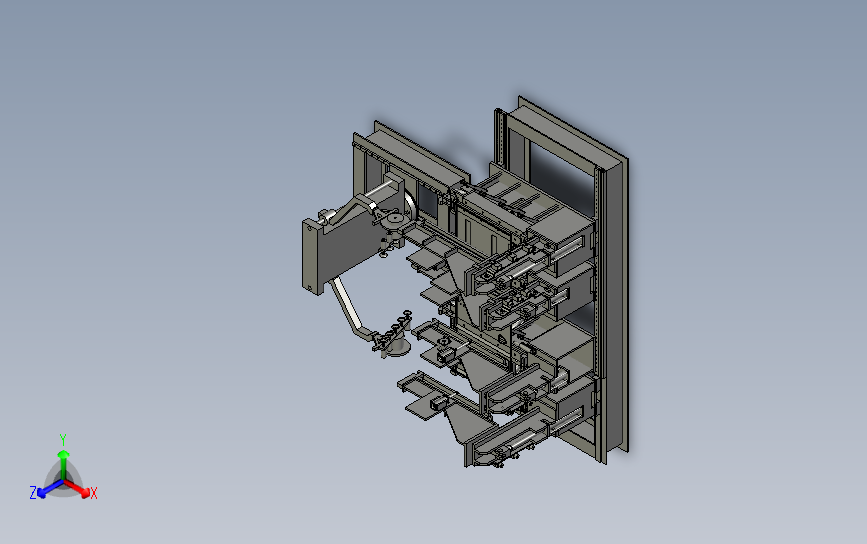Select the 3D machine assembly model

point(465,281)
